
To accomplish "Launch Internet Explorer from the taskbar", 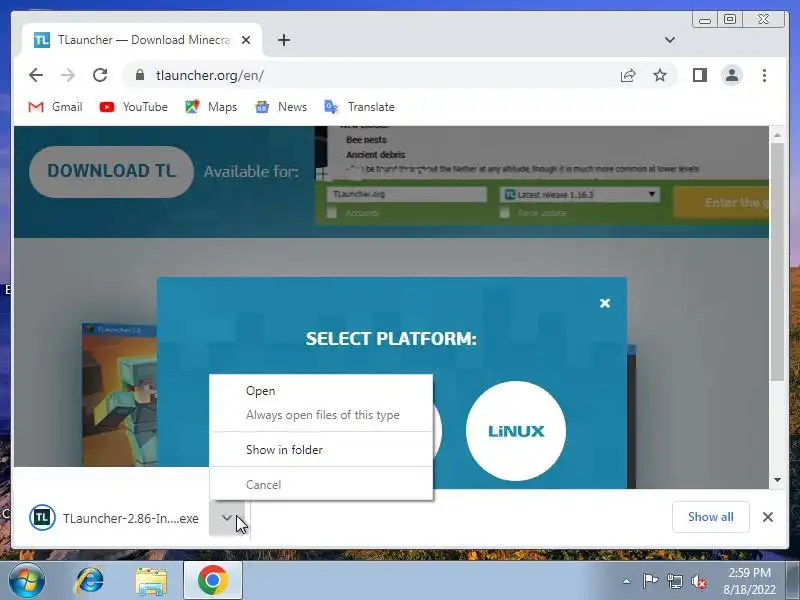I will tap(89, 581).
